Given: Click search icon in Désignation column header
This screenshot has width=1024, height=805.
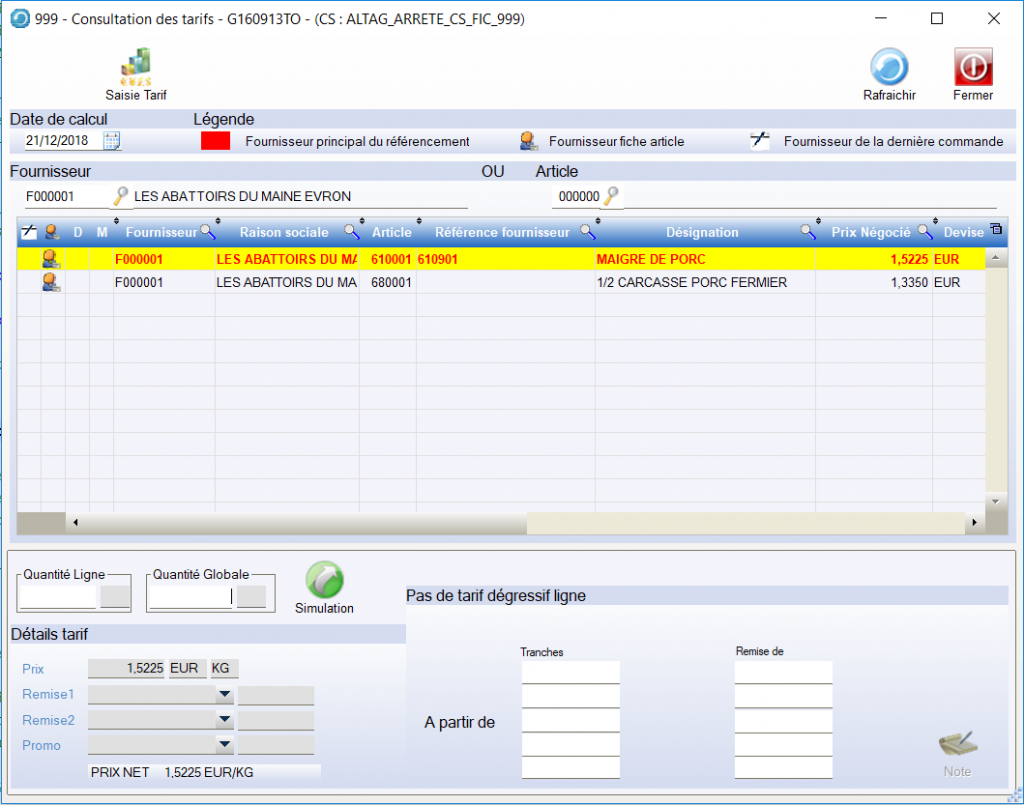Looking at the screenshot, I should [808, 232].
